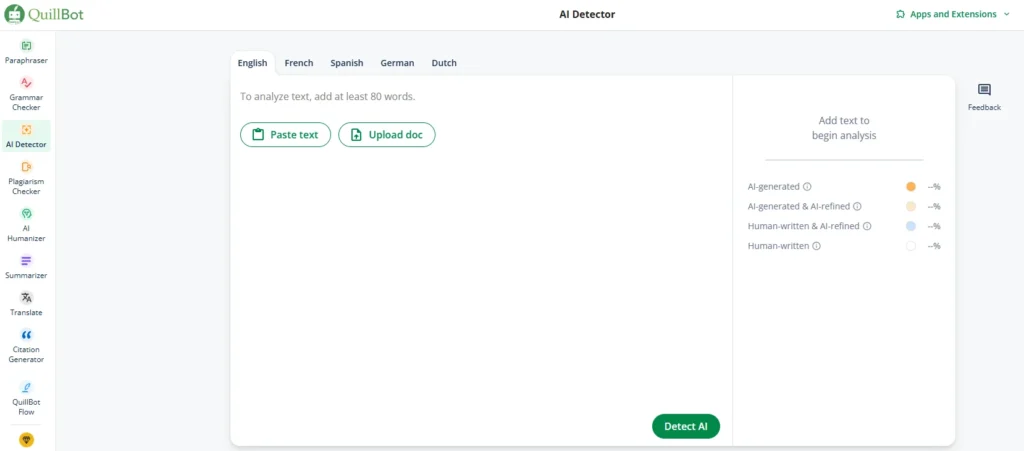Image resolution: width=1024 pixels, height=451 pixels.
Task: Click the Upload doc button
Action: click(x=387, y=134)
